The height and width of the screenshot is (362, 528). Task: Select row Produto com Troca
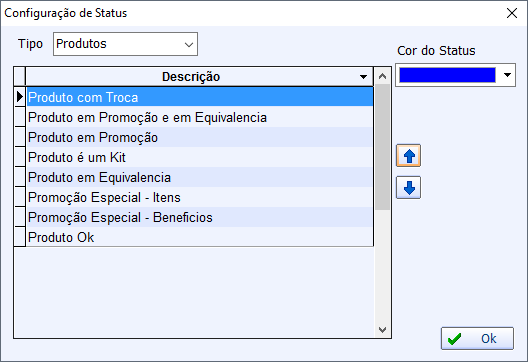tap(200, 97)
